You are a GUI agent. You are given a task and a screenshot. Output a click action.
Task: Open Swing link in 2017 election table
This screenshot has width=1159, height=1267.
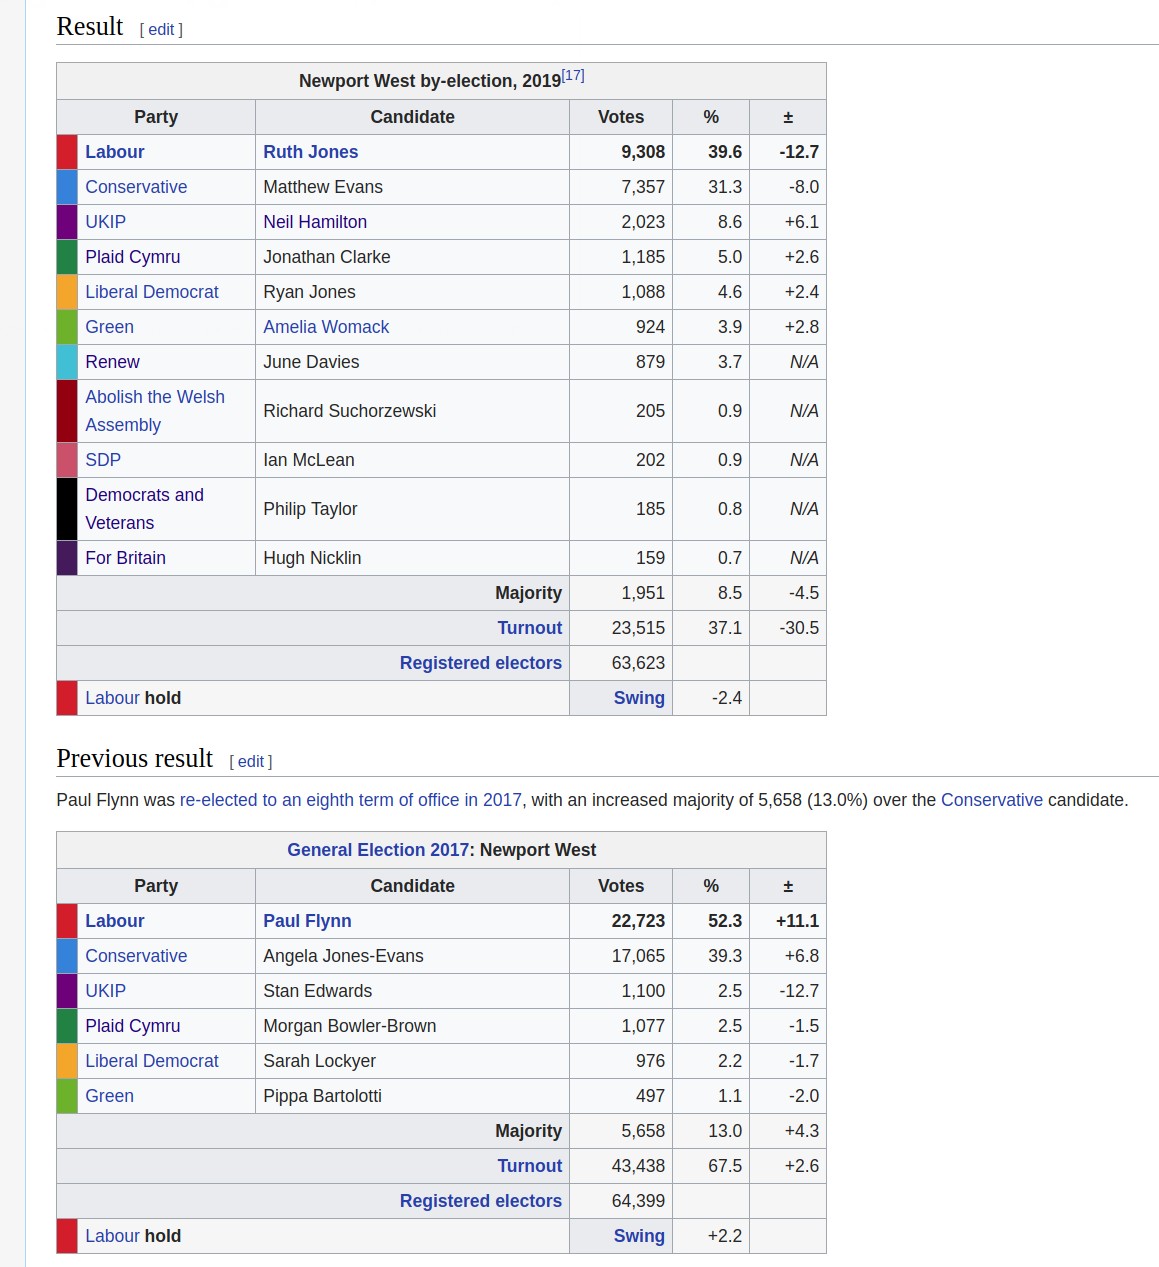coord(639,1236)
